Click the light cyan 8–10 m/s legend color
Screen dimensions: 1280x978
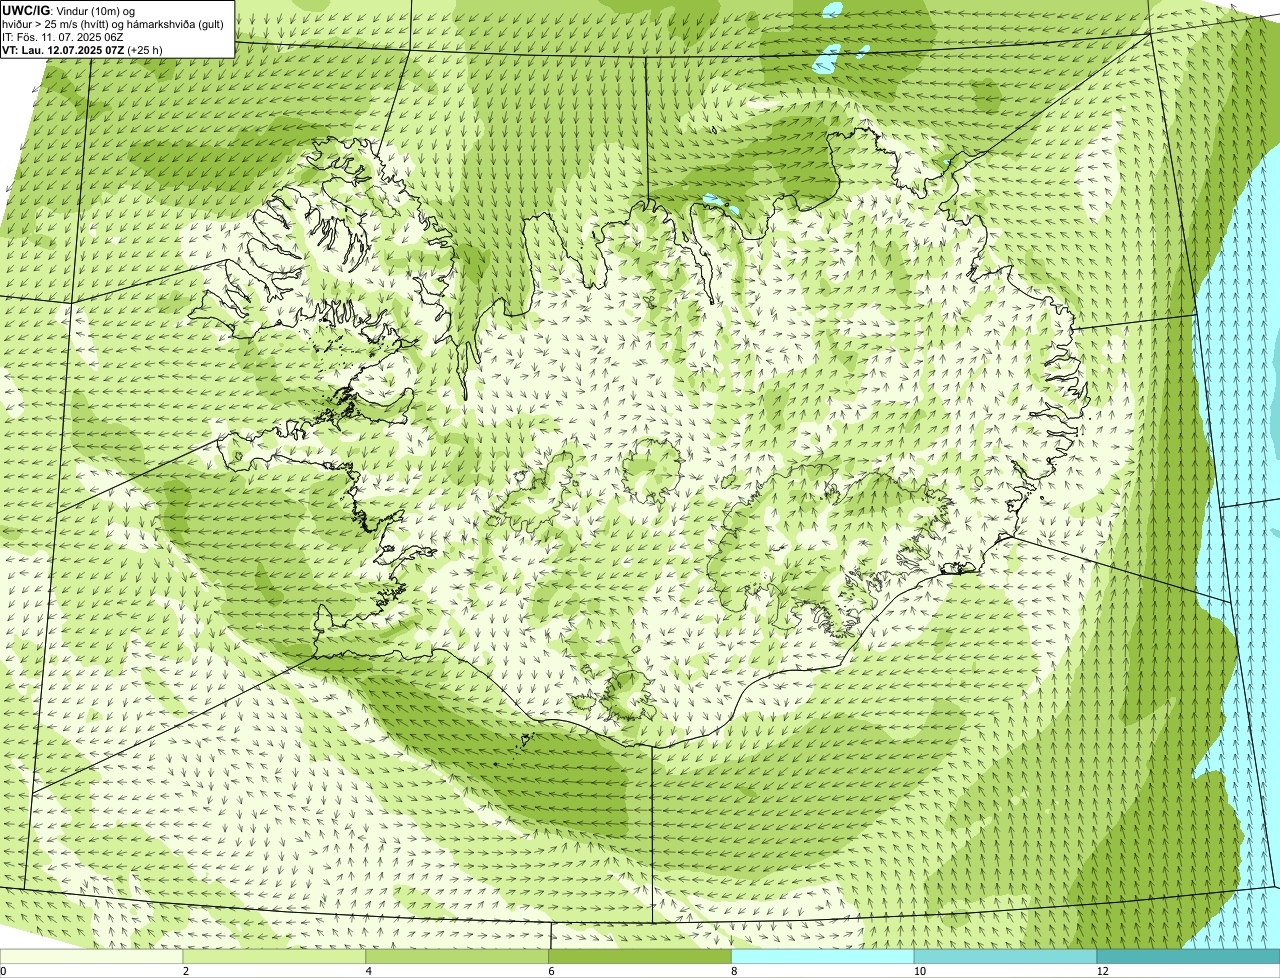[823, 957]
